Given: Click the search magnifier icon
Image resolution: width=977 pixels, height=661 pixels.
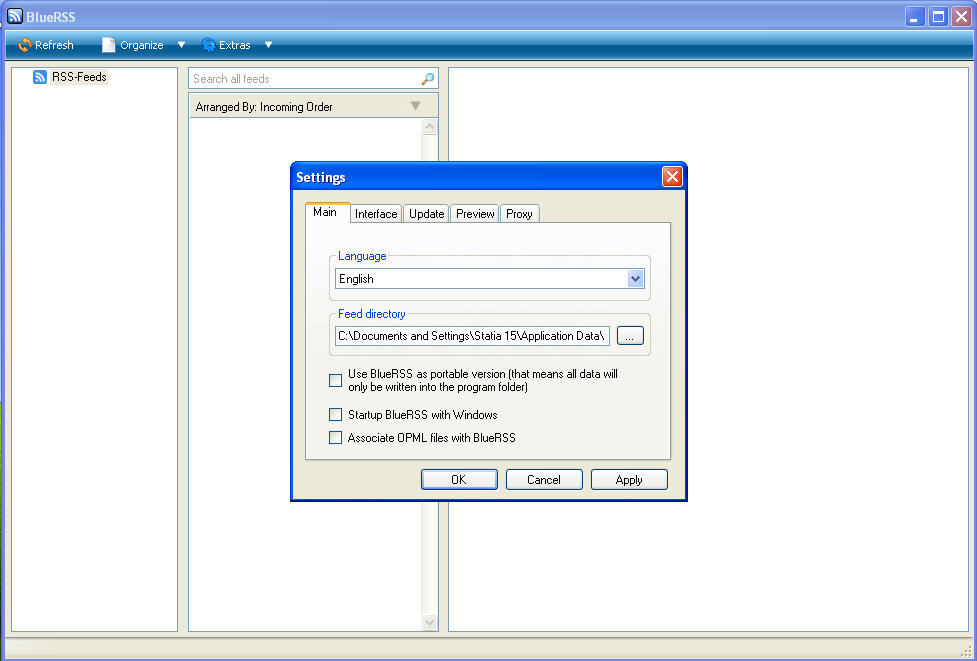Looking at the screenshot, I should [x=426, y=78].
